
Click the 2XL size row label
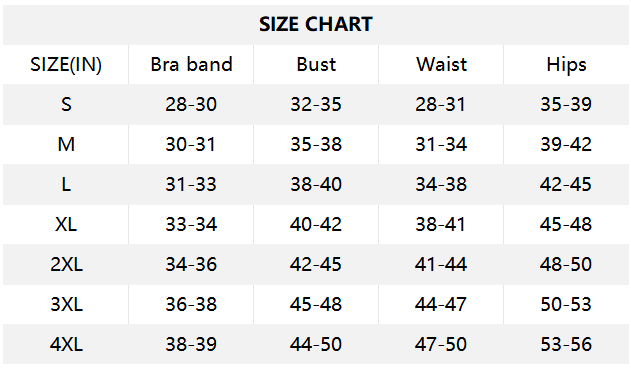(x=66, y=265)
